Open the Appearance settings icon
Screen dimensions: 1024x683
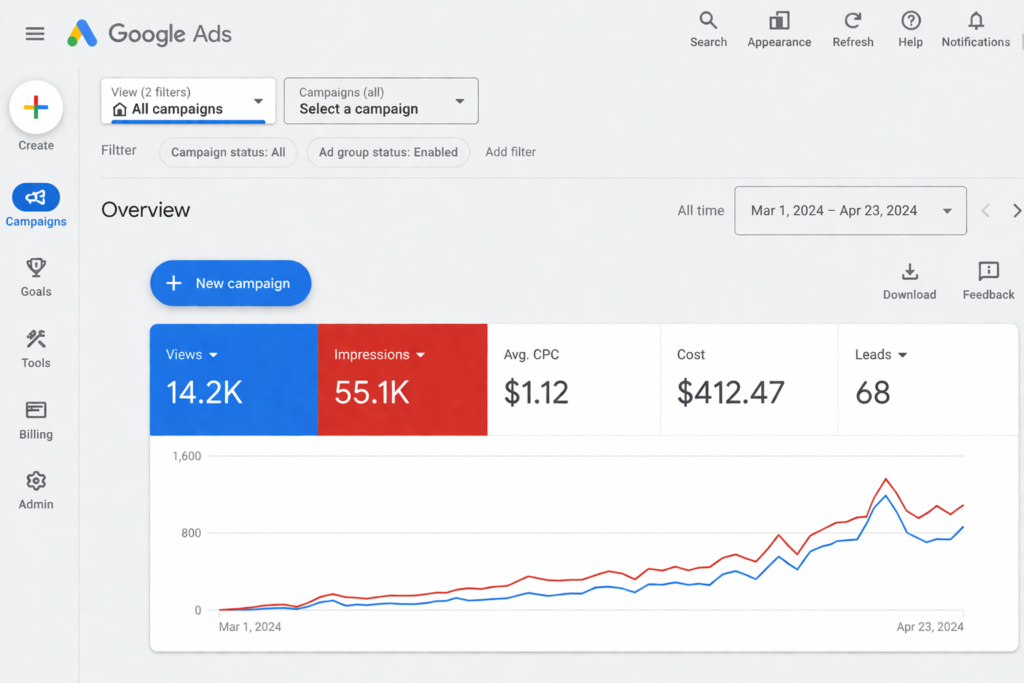(x=779, y=21)
